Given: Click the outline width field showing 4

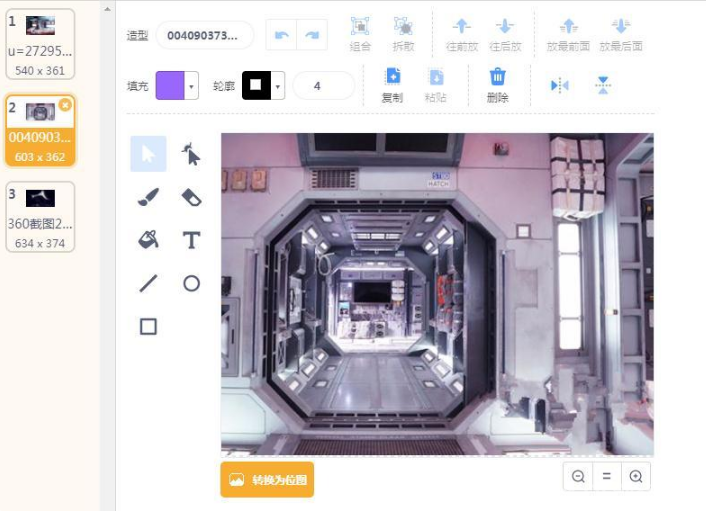Looking at the screenshot, I should [323, 86].
